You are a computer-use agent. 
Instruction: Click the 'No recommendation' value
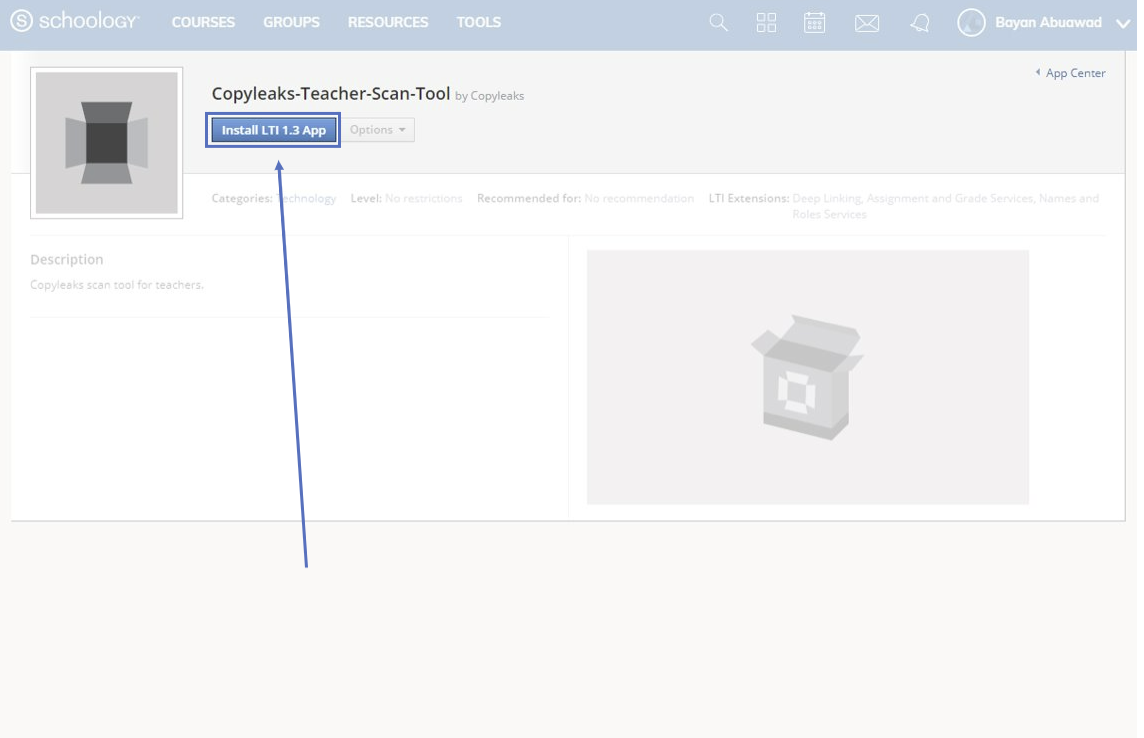coord(639,198)
